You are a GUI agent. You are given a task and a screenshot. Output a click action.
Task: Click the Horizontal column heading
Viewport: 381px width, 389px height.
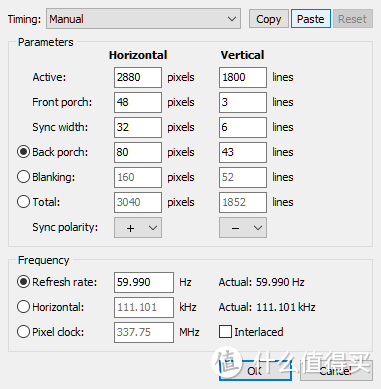pos(138,55)
